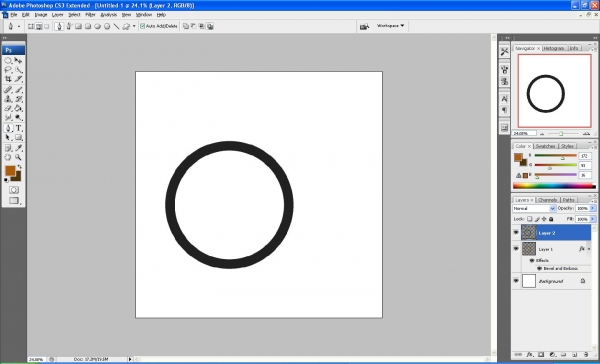Image resolution: width=600 pixels, height=364 pixels.
Task: Switch to the Channels tab
Action: click(x=548, y=200)
